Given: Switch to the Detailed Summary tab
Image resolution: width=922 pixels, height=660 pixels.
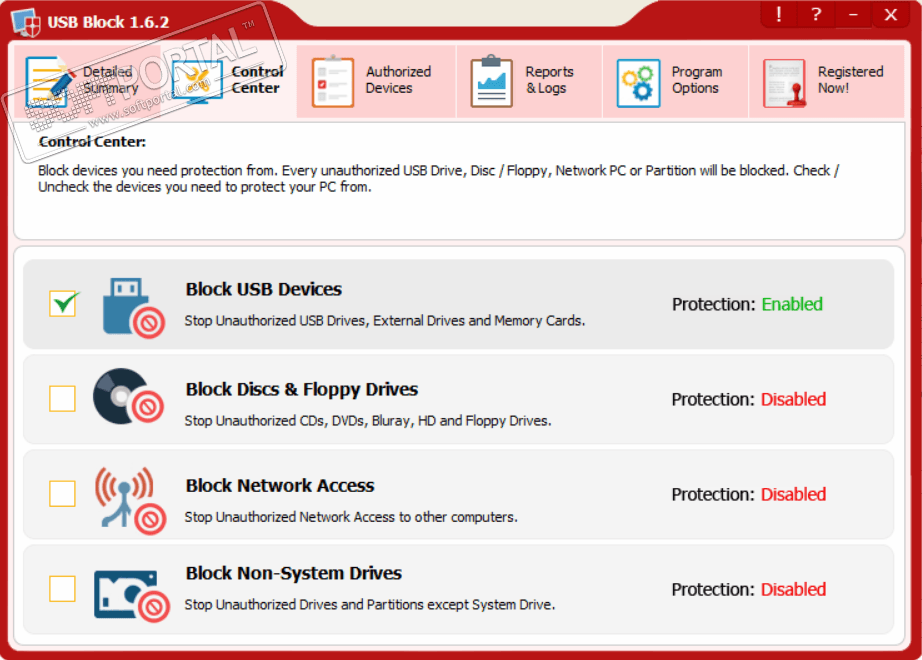Looking at the screenshot, I should coord(87,81).
